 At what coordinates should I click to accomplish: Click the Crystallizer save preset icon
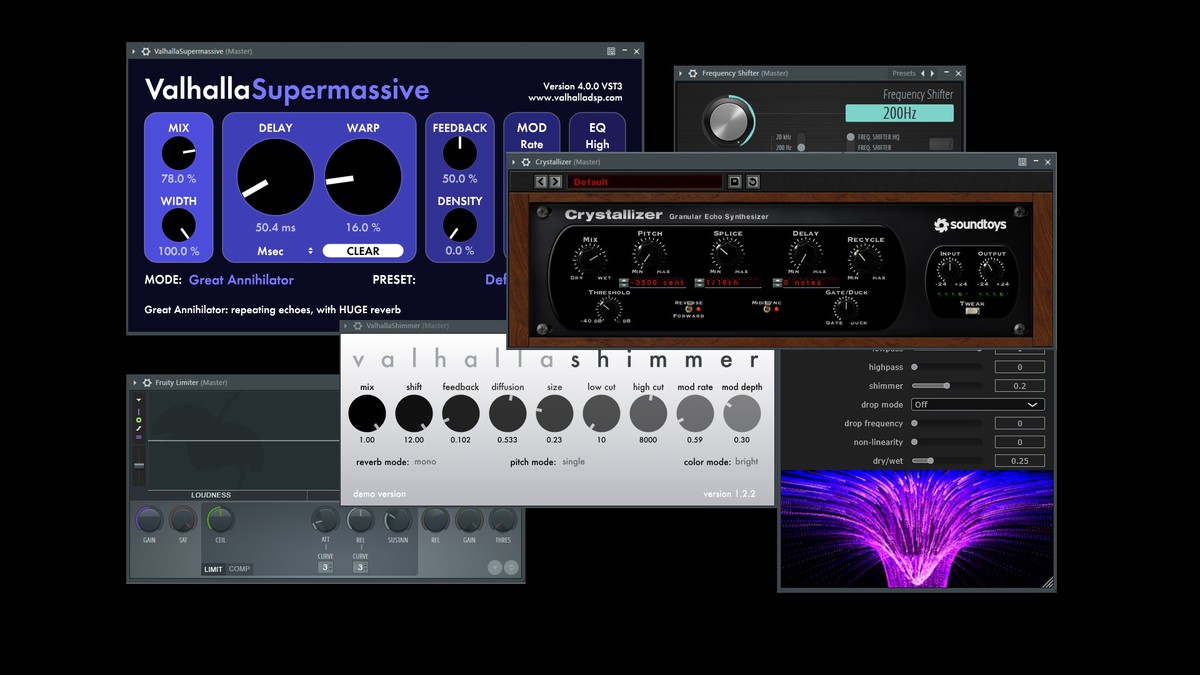point(734,182)
